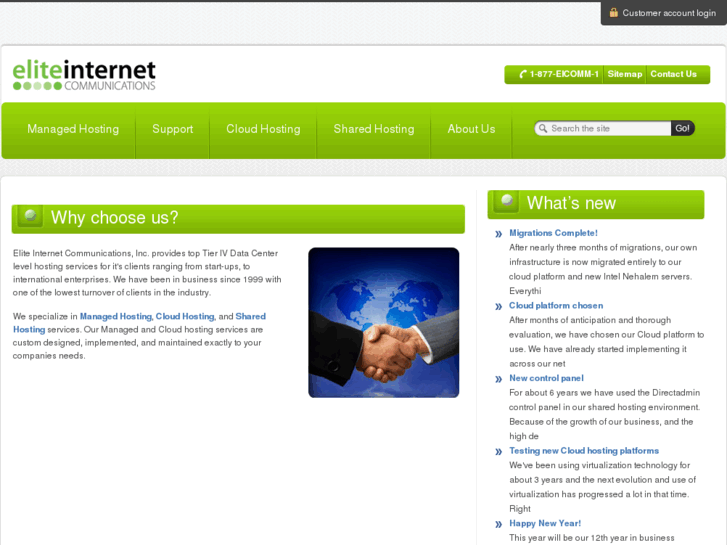Select the About Us nav item
727x545 pixels.
click(471, 129)
